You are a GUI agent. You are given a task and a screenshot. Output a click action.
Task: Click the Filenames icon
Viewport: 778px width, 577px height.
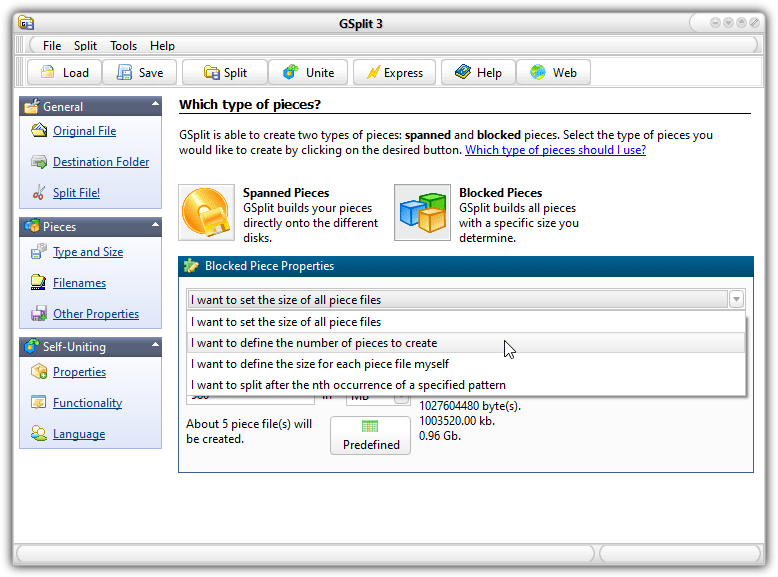click(x=39, y=282)
